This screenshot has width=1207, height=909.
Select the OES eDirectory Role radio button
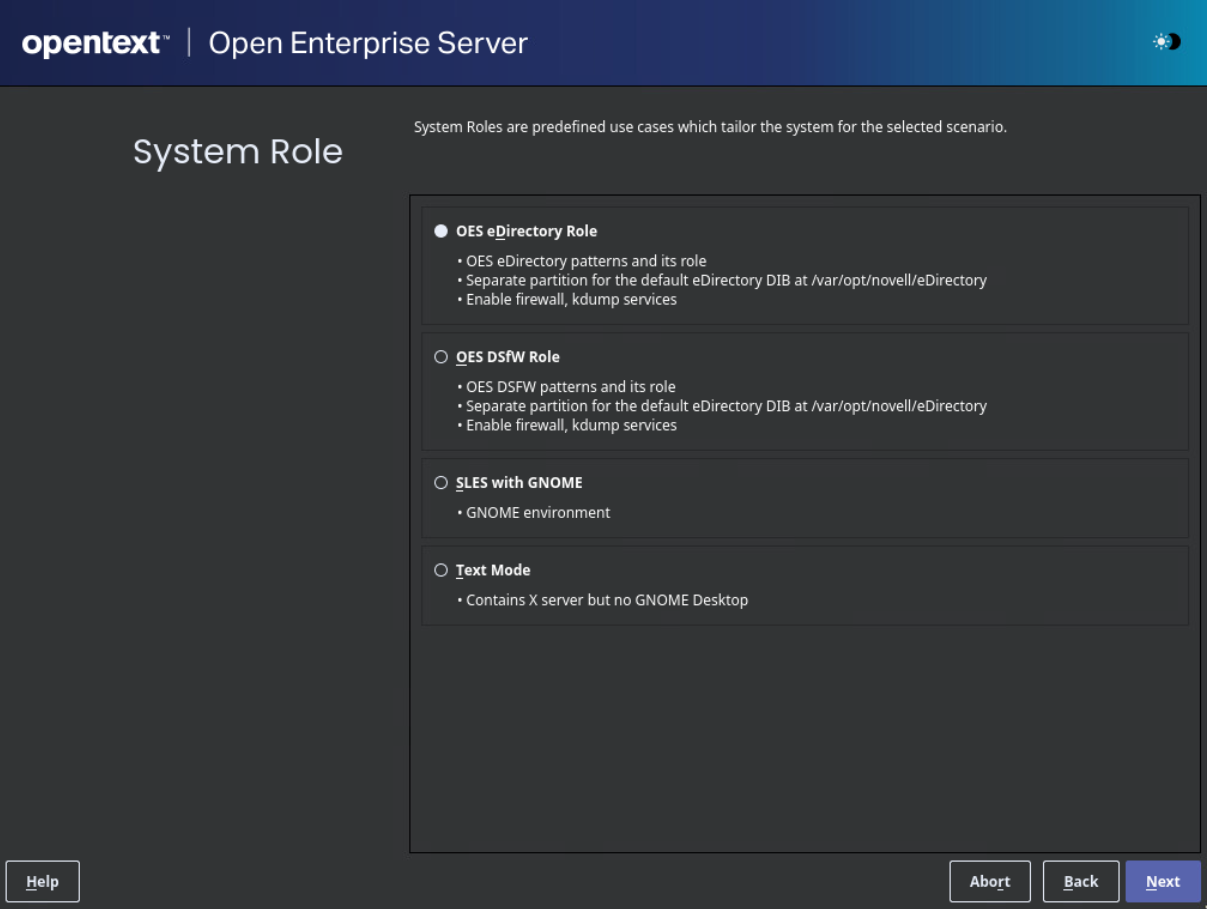point(441,231)
